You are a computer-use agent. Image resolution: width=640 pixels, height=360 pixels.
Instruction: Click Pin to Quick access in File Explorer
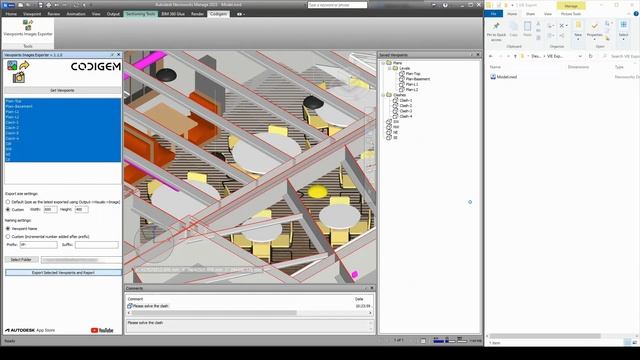point(496,31)
